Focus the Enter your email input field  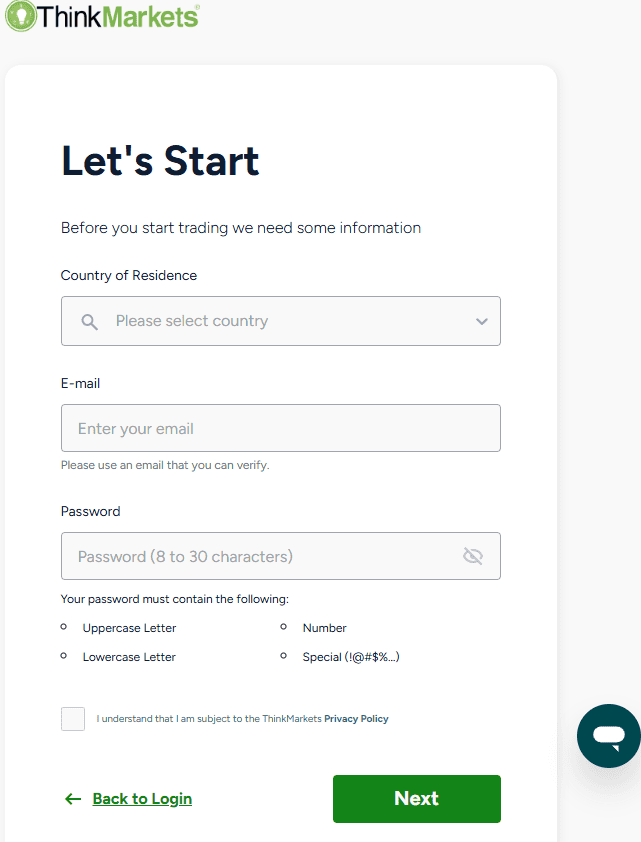(280, 428)
